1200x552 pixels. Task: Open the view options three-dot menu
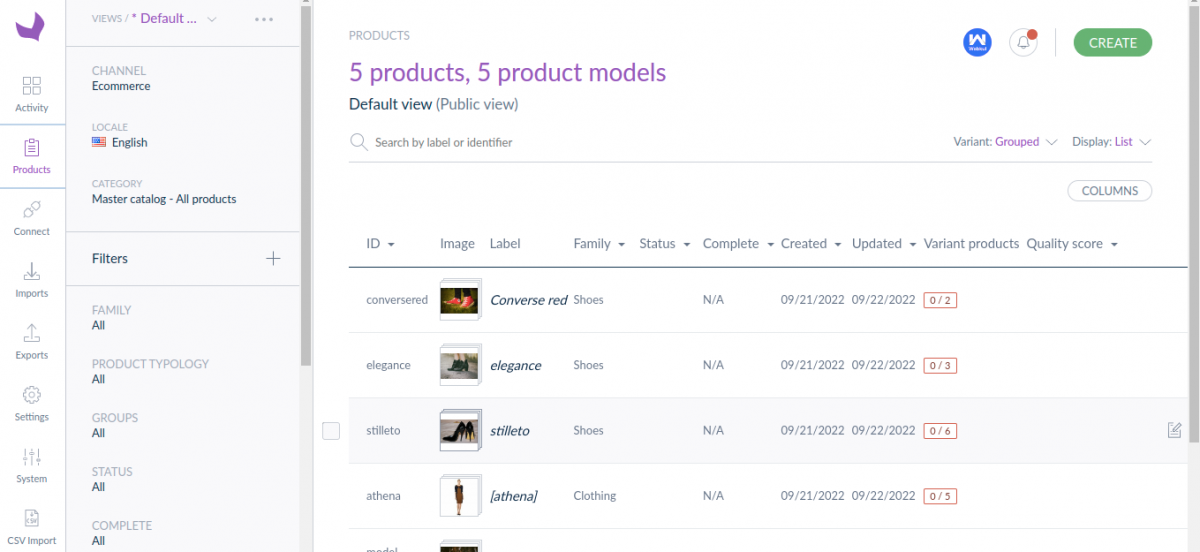click(264, 19)
